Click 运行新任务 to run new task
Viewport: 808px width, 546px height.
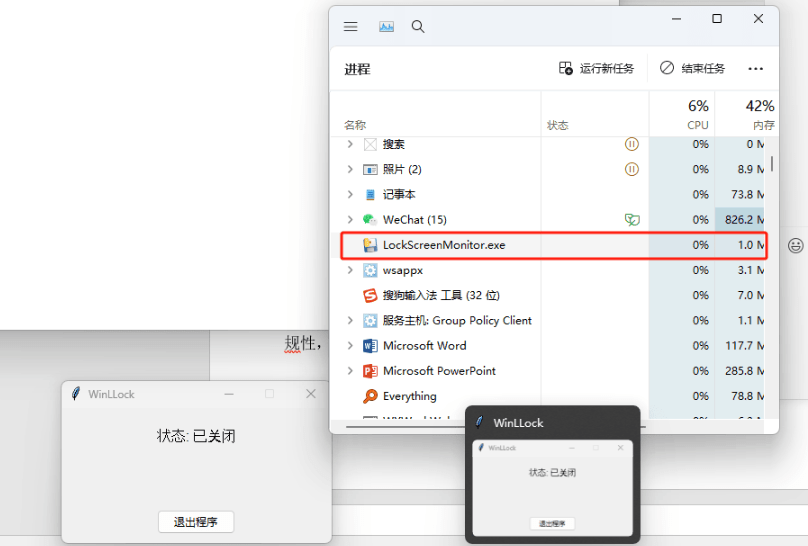click(x=596, y=69)
